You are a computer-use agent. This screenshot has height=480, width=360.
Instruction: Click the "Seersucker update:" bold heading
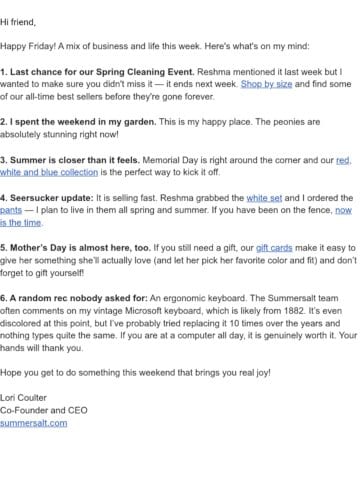click(x=52, y=198)
